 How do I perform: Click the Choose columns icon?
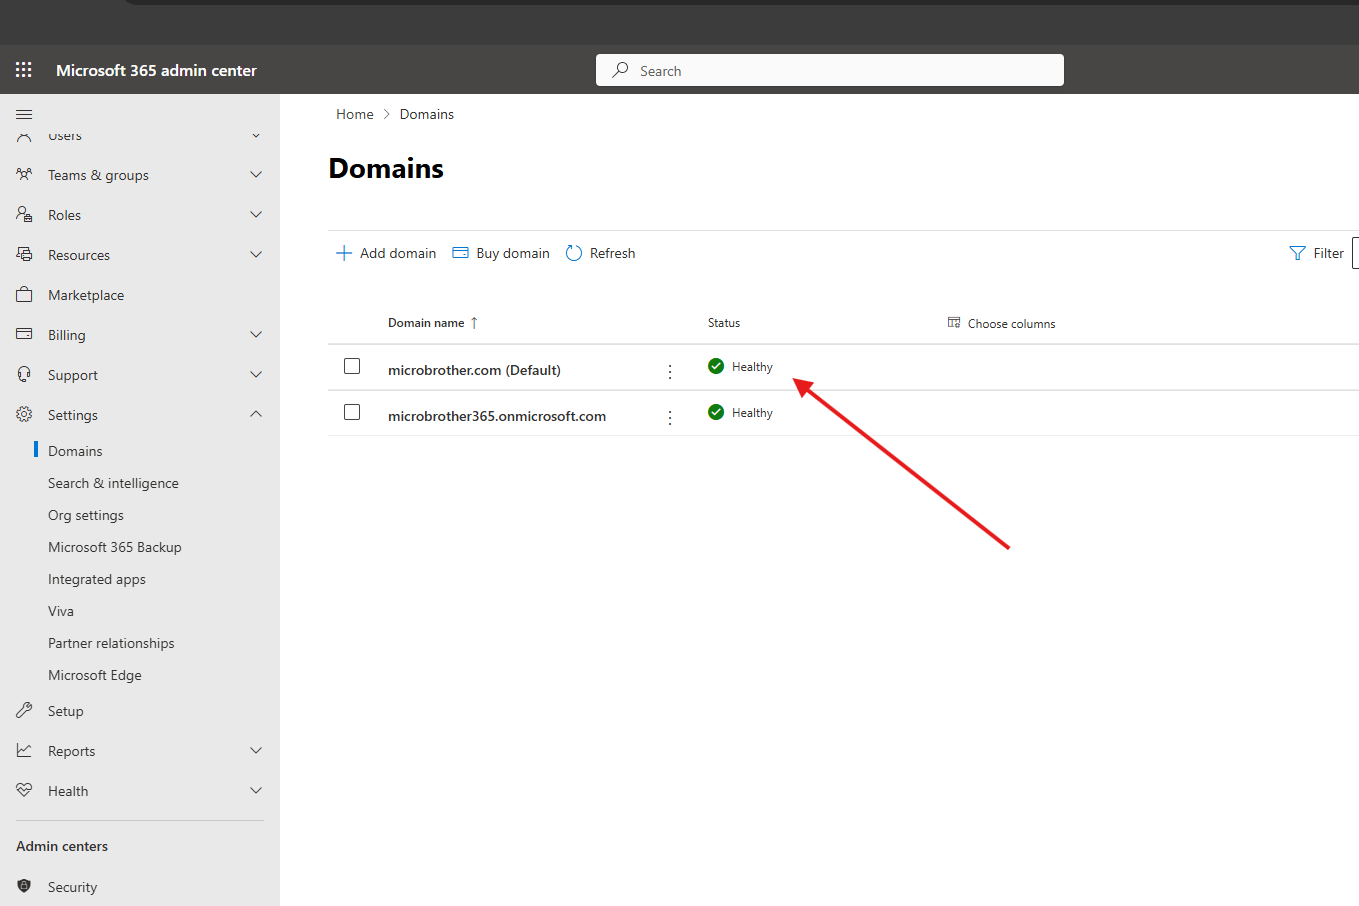click(954, 322)
